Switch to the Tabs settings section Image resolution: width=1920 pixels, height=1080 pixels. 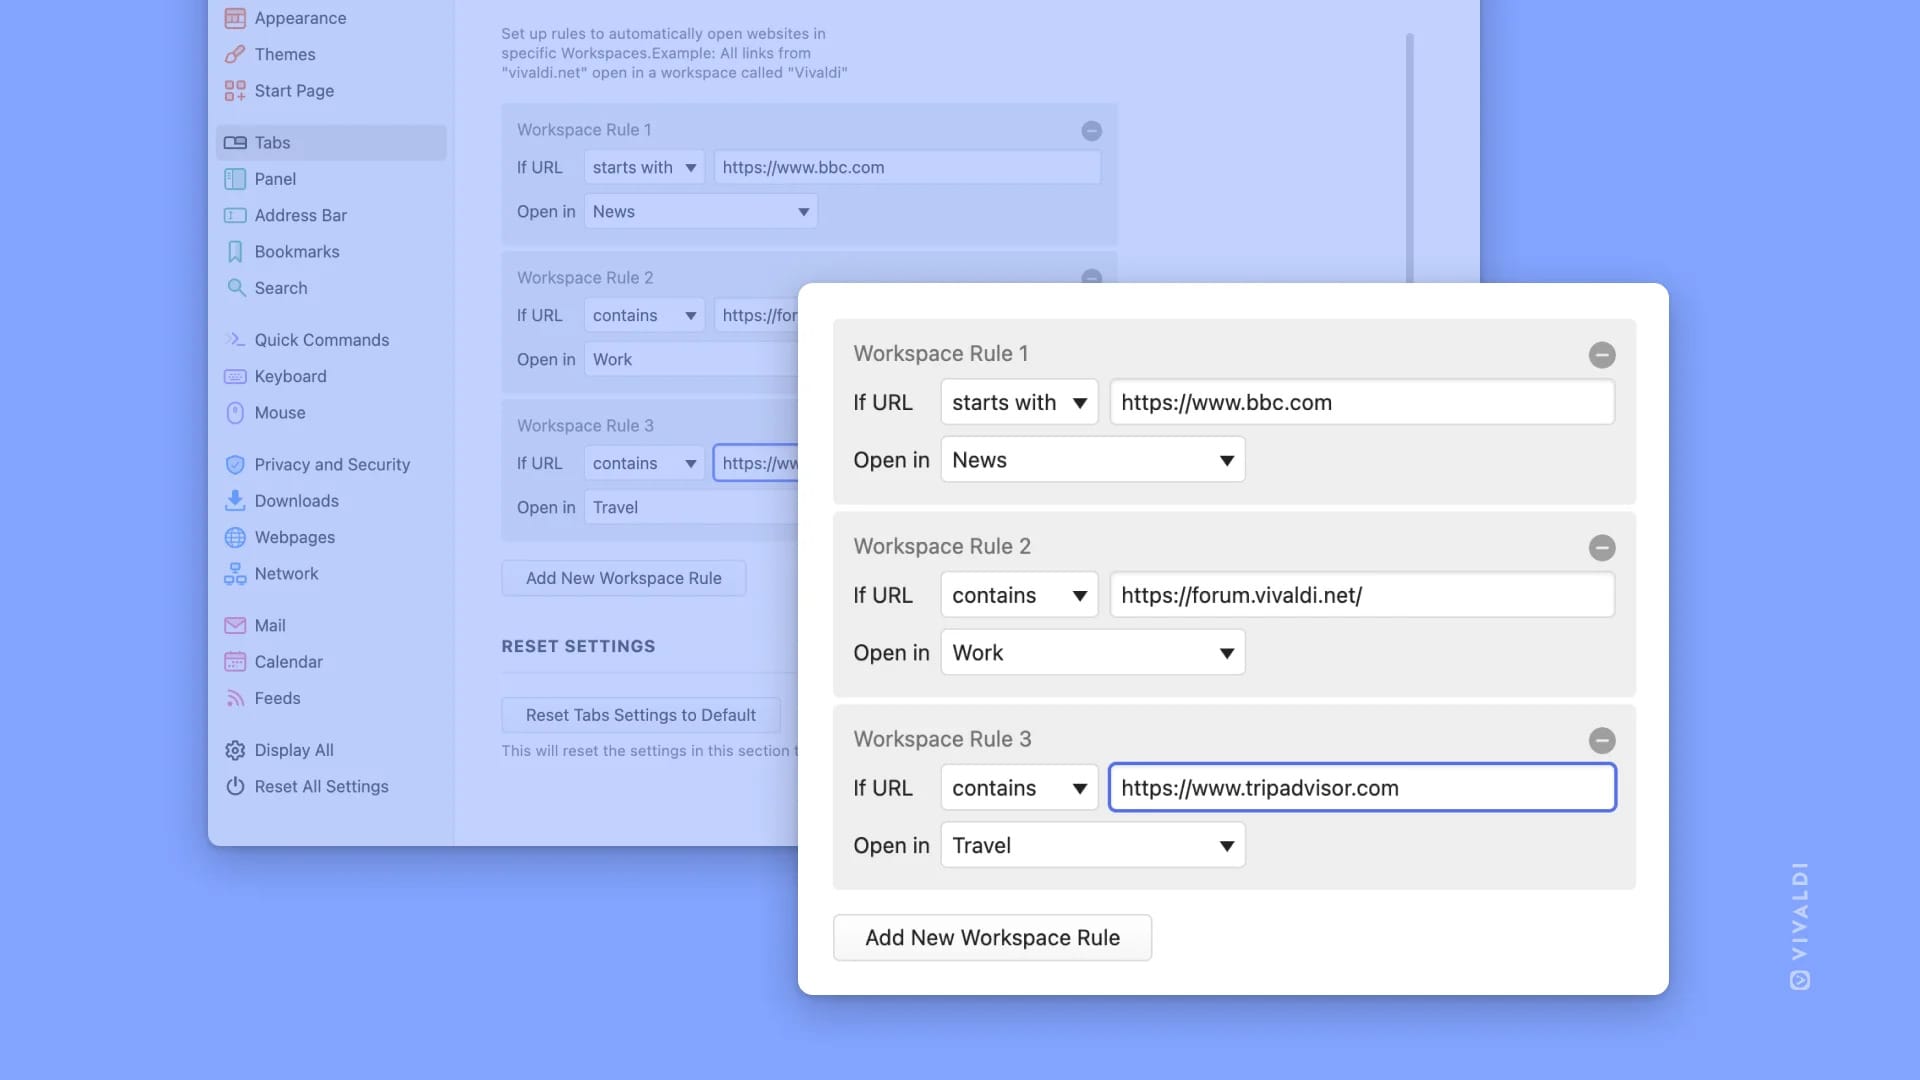[272, 142]
